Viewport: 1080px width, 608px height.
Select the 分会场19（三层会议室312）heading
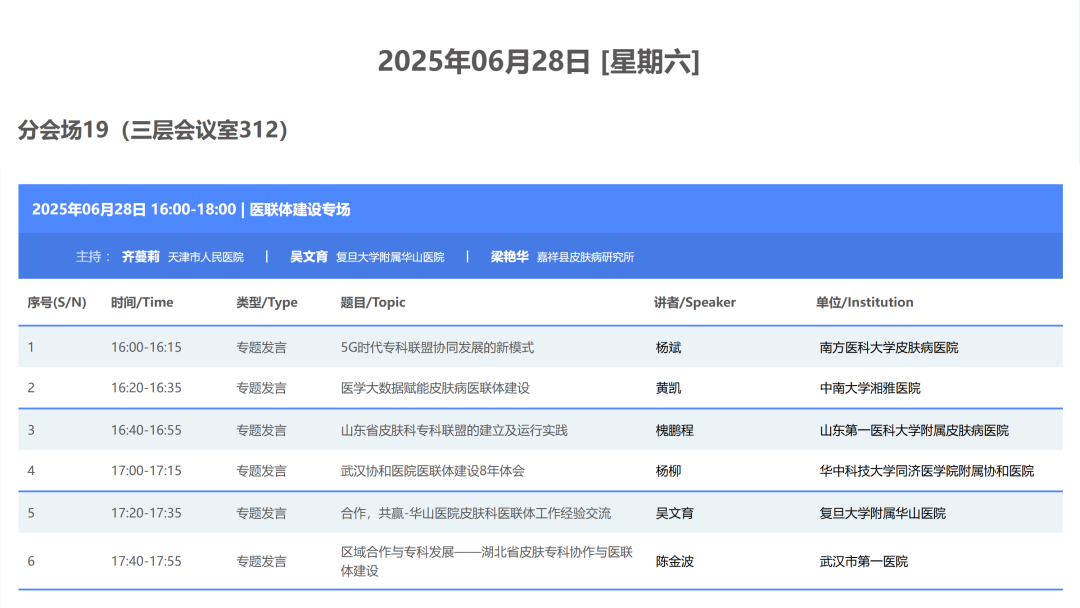pos(152,130)
